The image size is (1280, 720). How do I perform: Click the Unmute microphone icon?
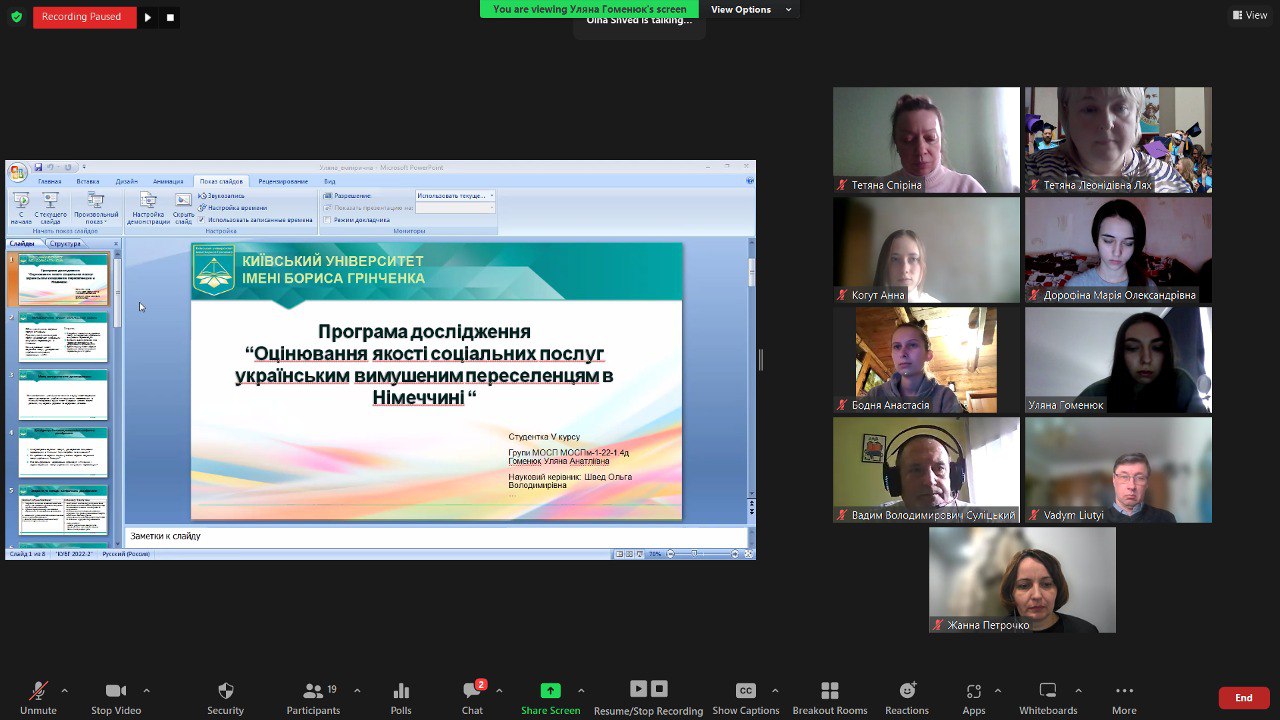(38, 691)
